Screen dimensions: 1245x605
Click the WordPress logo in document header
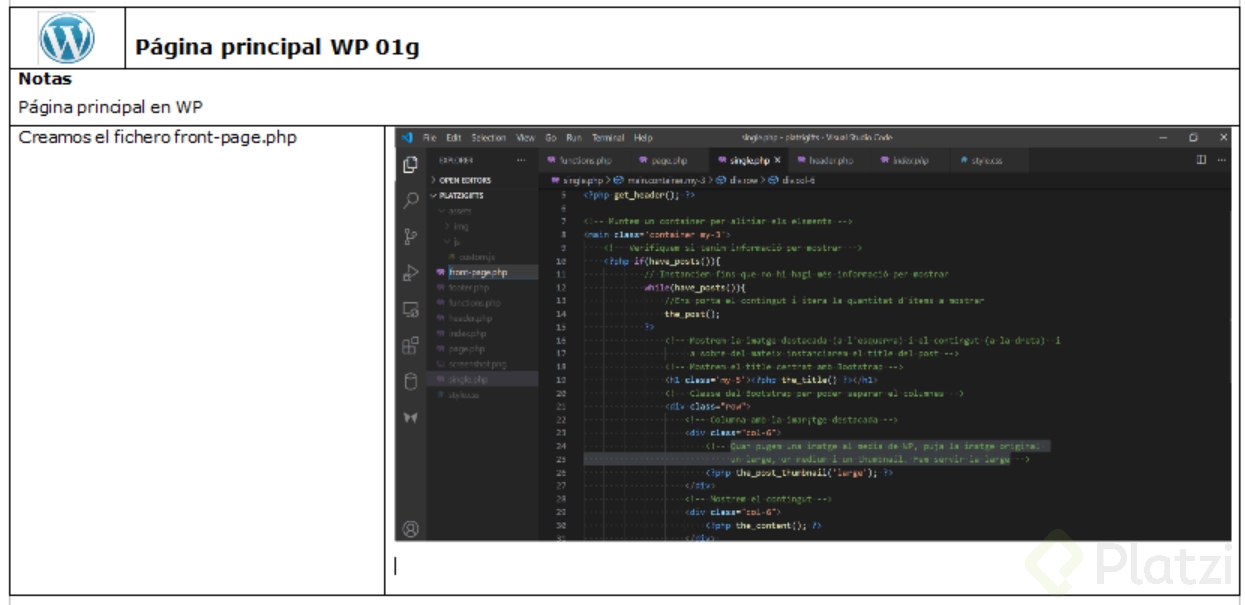tap(66, 39)
